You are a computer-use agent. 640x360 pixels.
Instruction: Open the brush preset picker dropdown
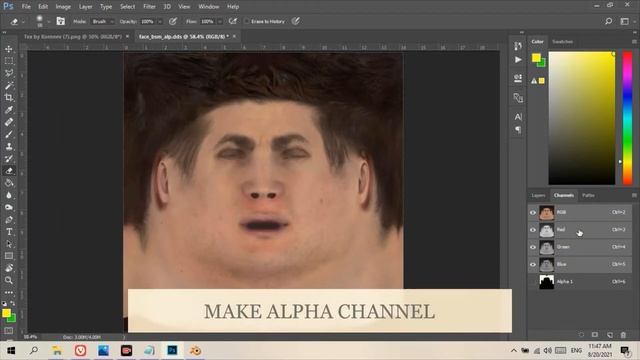[49, 21]
